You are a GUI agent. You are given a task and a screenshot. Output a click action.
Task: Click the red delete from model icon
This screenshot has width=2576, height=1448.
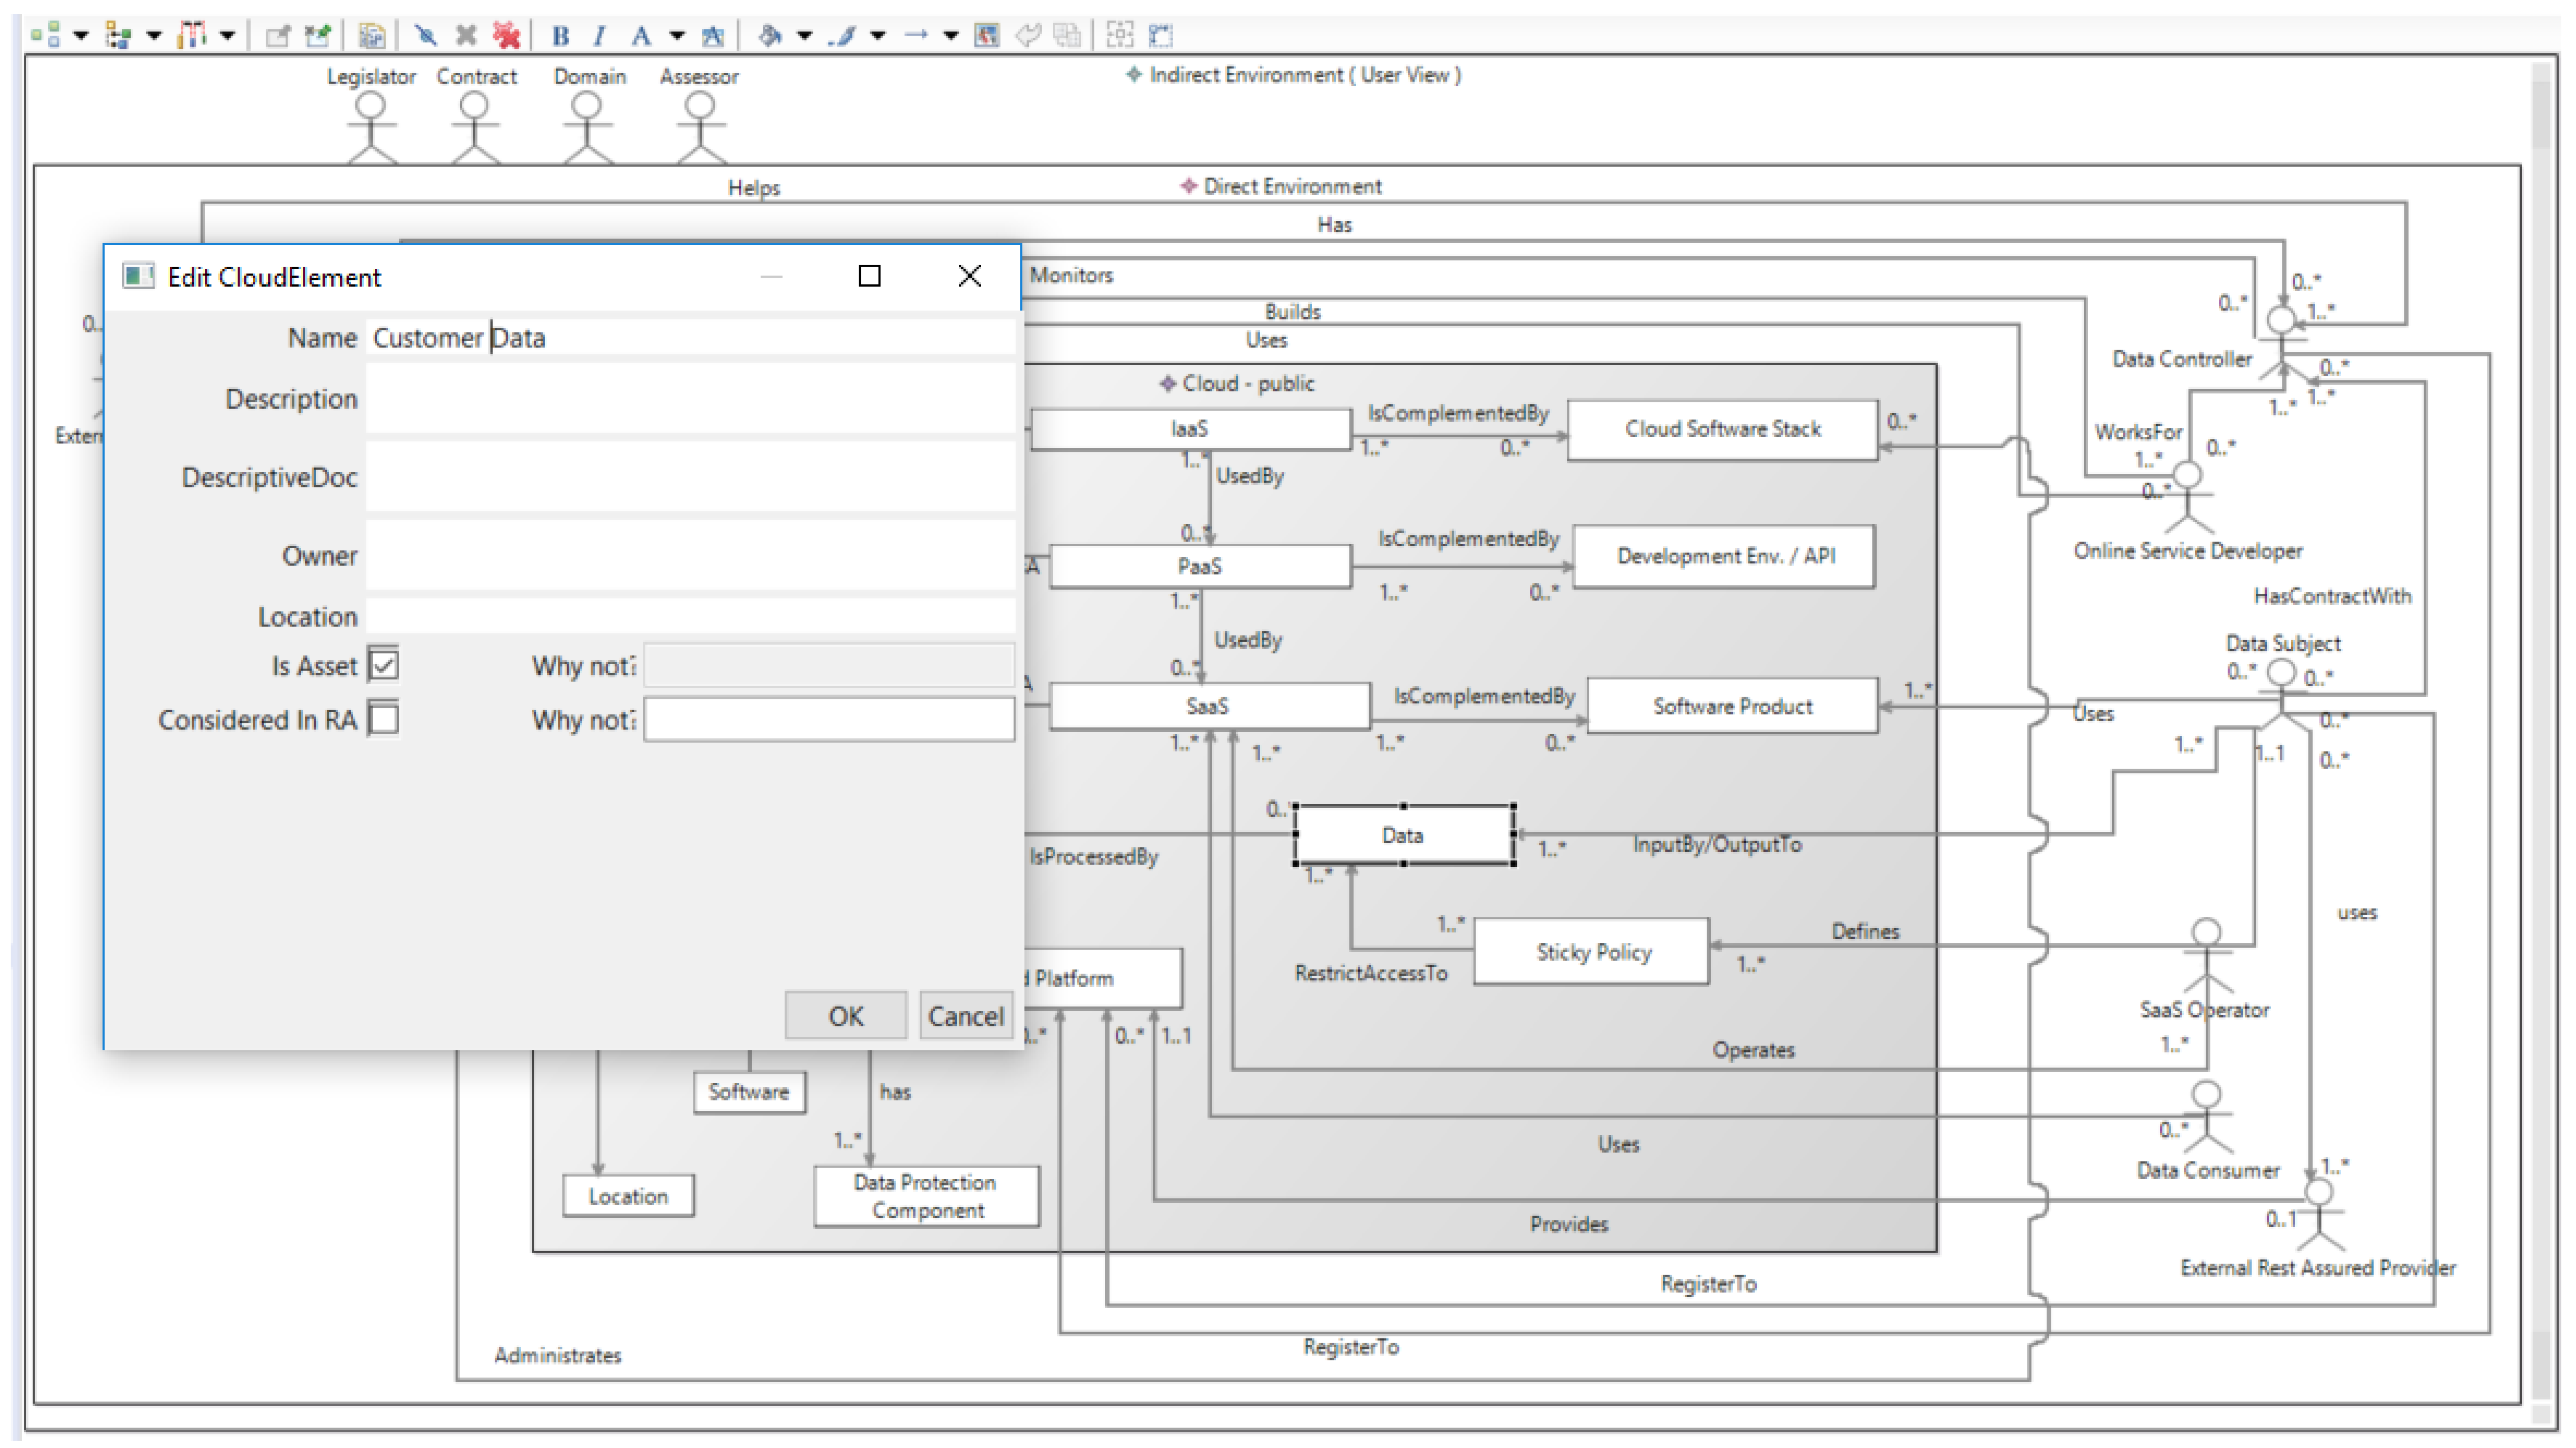pos(507,36)
